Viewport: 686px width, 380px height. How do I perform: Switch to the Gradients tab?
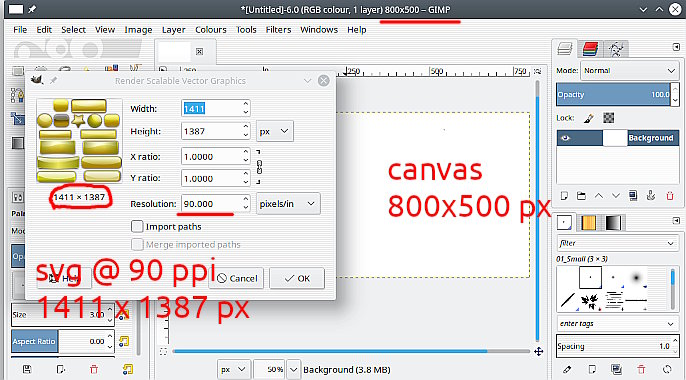[613, 223]
